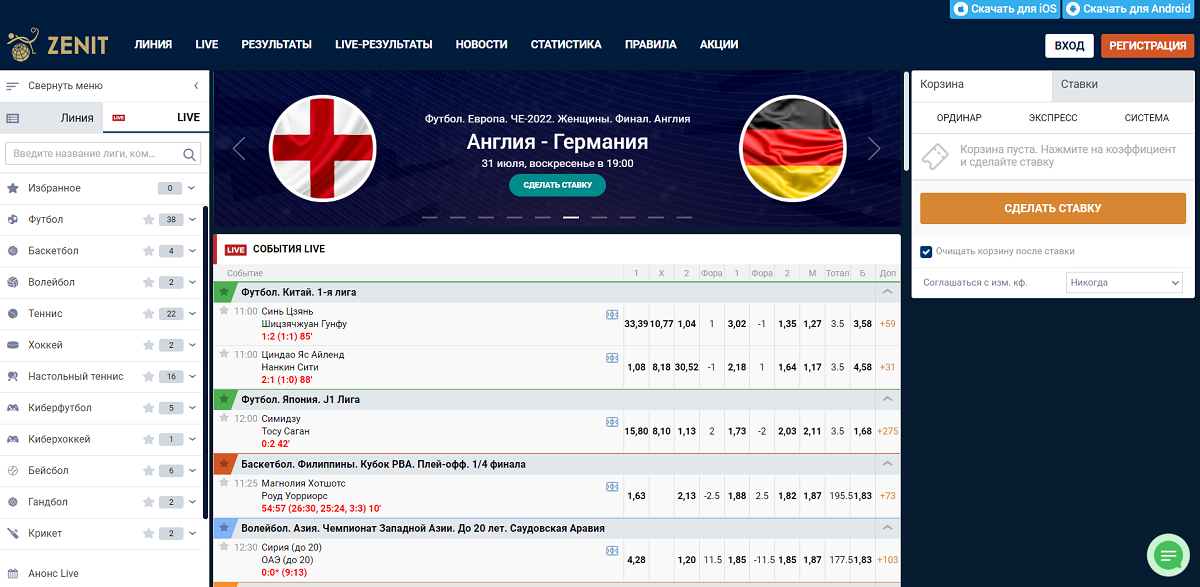The height and width of the screenshot is (587, 1200).
Task: Click the Хоккей sport icon in sidebar
Action: pos(13,345)
